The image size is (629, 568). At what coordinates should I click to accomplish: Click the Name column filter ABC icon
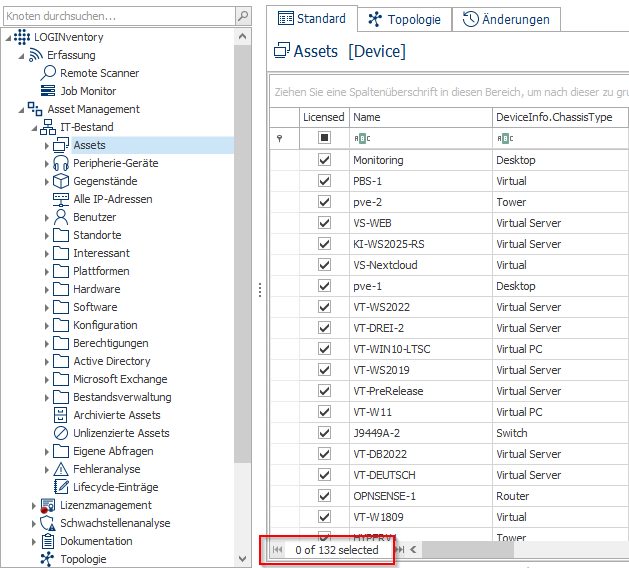(x=362, y=139)
